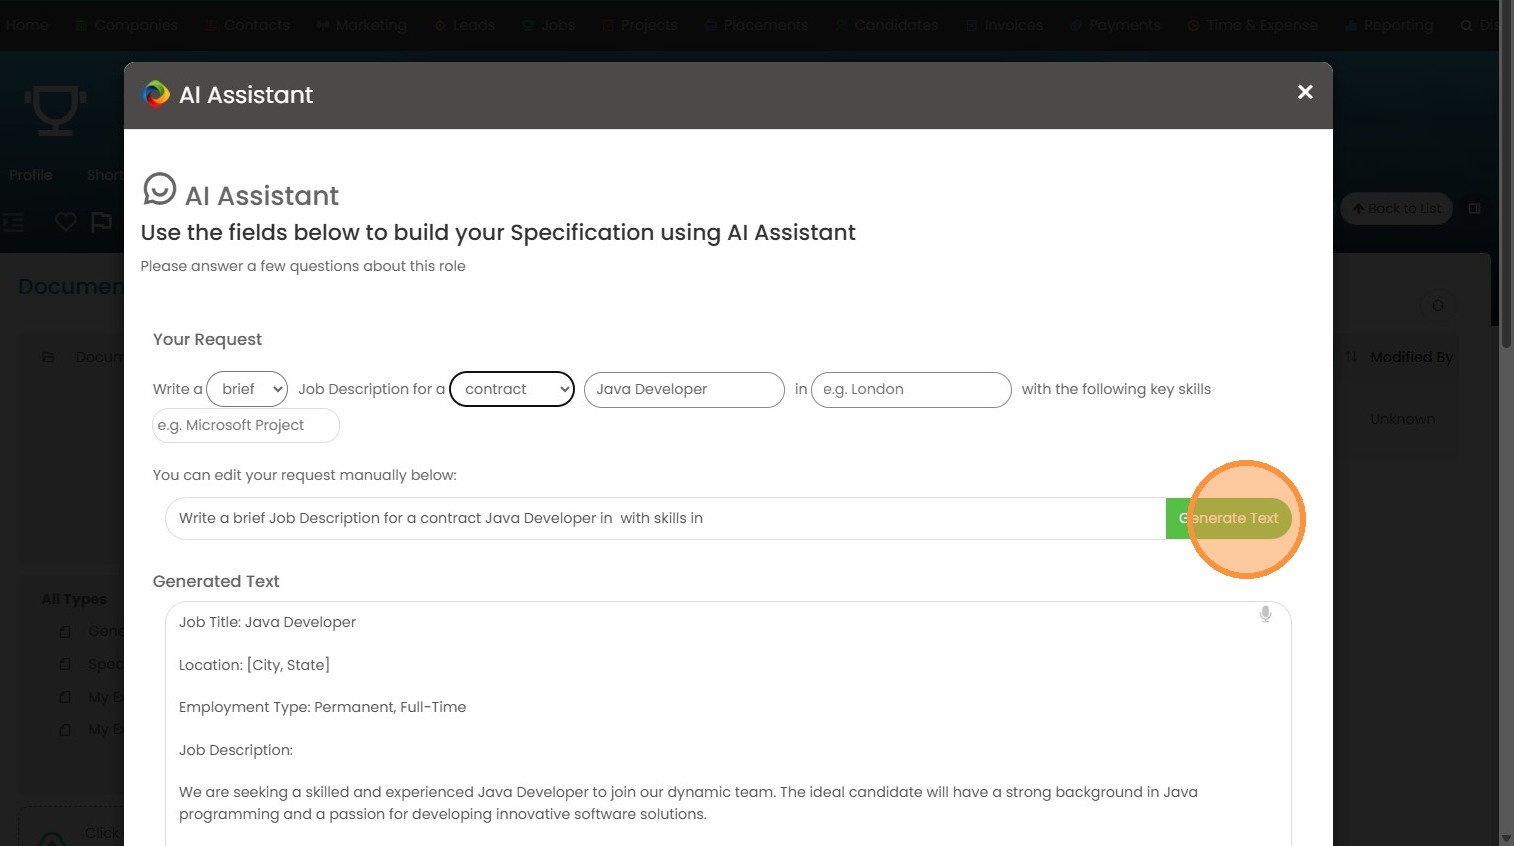Open the Companies menu
This screenshot has width=1514, height=846.
[127, 25]
